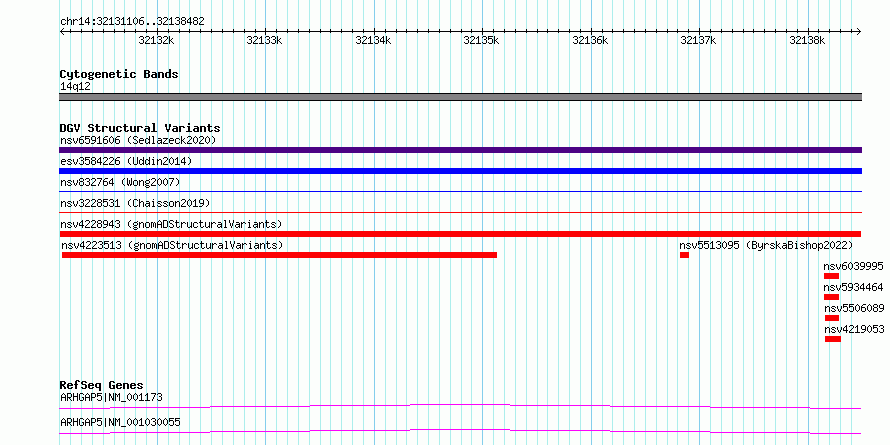This screenshot has height=445, width=890.
Task: Open the ARHGAP5|NM_001030055 gene label
Action: pyautogui.click(x=120, y=422)
